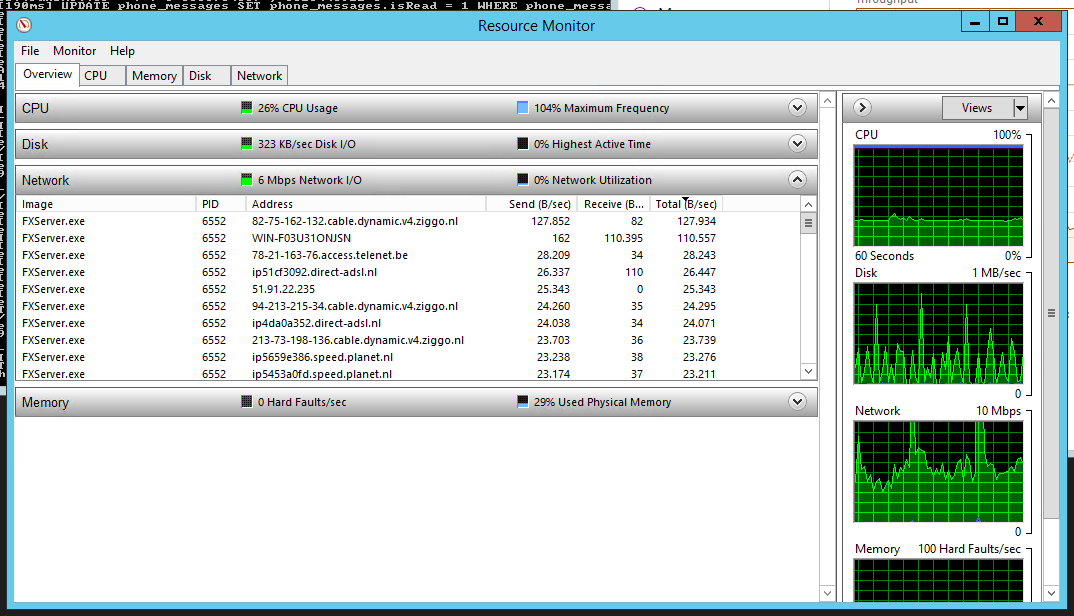Collapse the graphs pane with arrow button
Viewport: 1074px width, 616px height.
coord(863,108)
